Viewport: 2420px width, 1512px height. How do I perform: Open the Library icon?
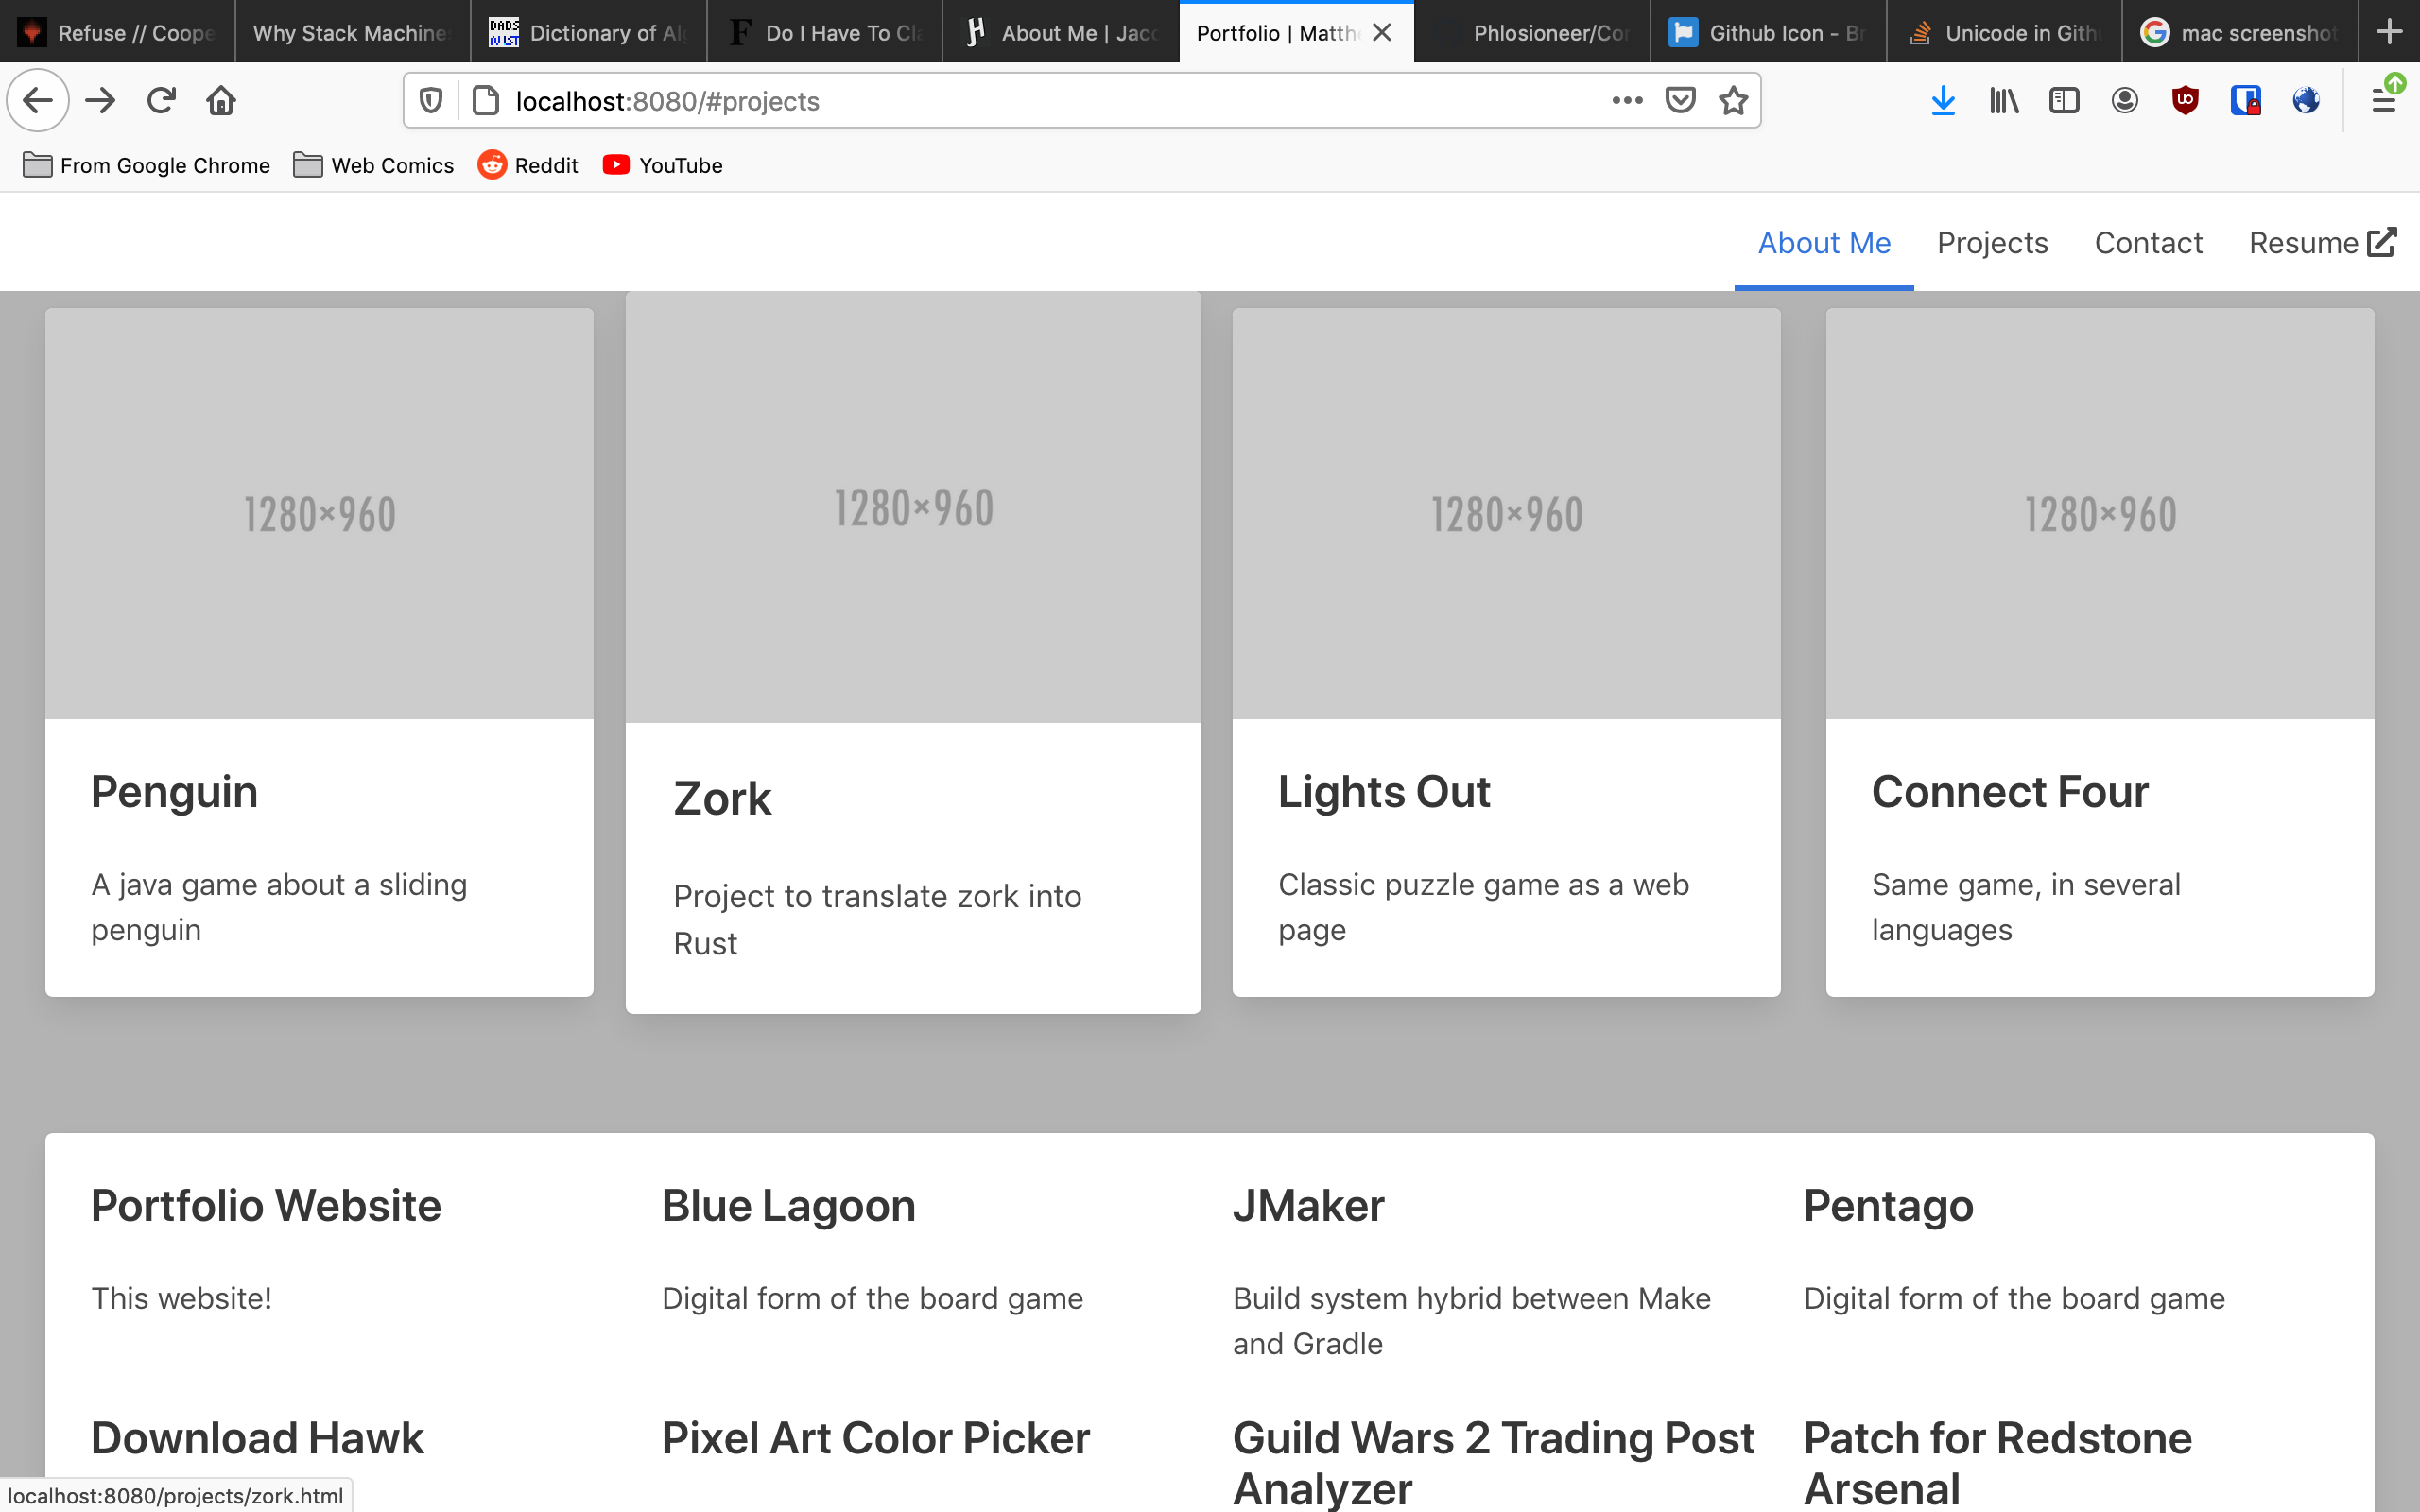point(2004,100)
